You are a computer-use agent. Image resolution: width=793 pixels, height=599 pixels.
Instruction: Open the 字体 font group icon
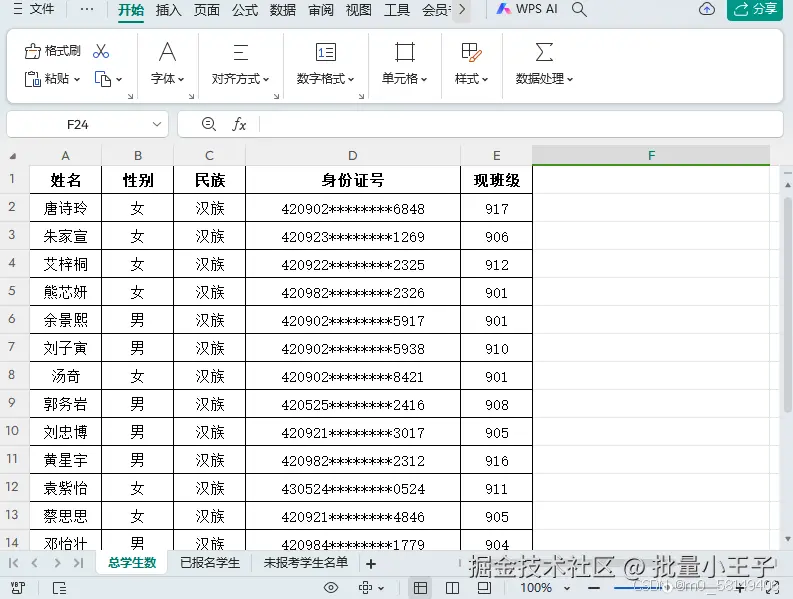(167, 52)
